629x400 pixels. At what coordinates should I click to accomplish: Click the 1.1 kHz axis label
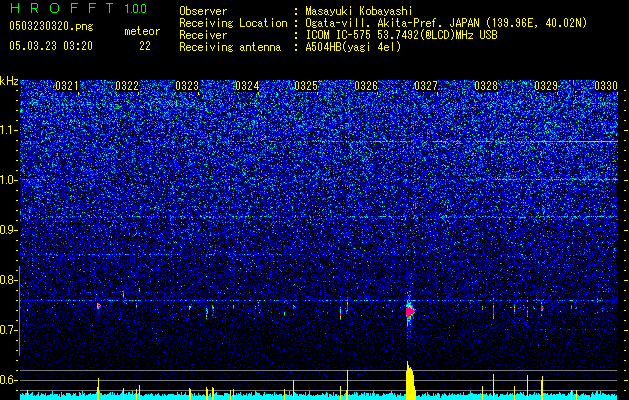(x=9, y=130)
